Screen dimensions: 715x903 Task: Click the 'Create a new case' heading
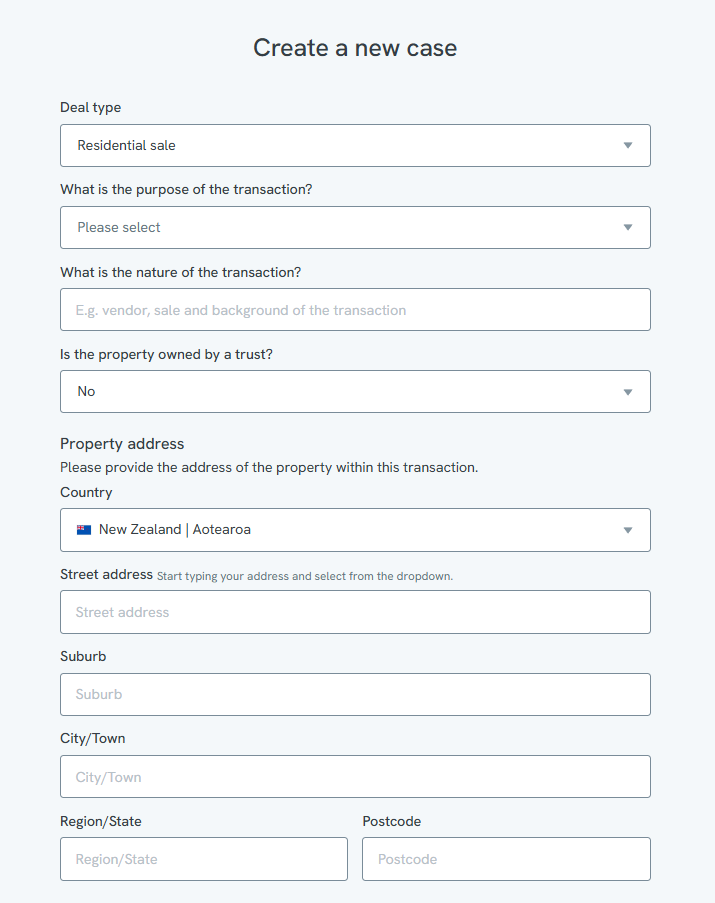click(355, 48)
